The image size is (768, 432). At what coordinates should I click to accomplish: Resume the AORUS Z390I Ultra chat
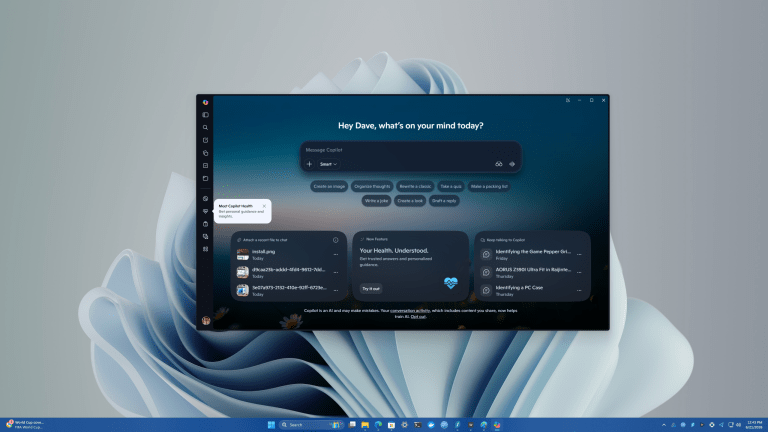527,272
